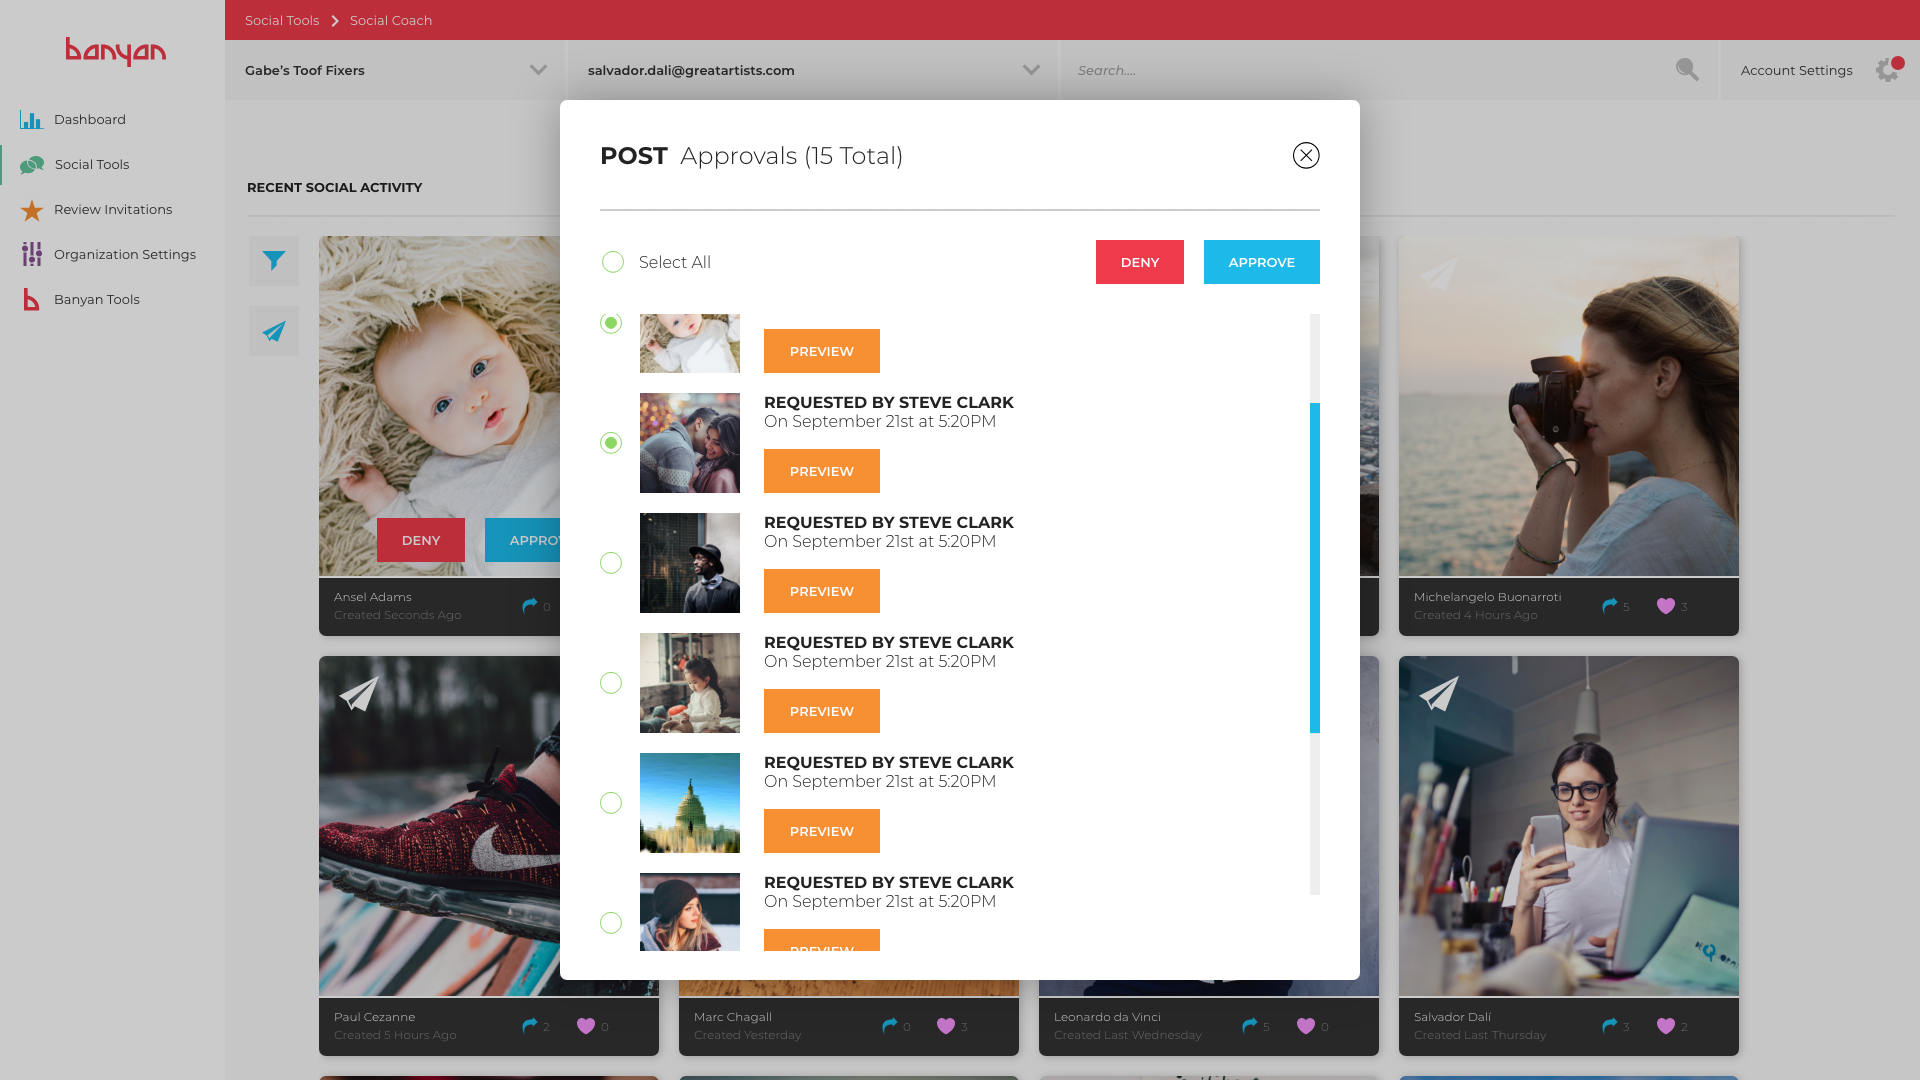Viewport: 1920px width, 1080px height.
Task: Select the man-in-hat post radio
Action: pos(611,563)
